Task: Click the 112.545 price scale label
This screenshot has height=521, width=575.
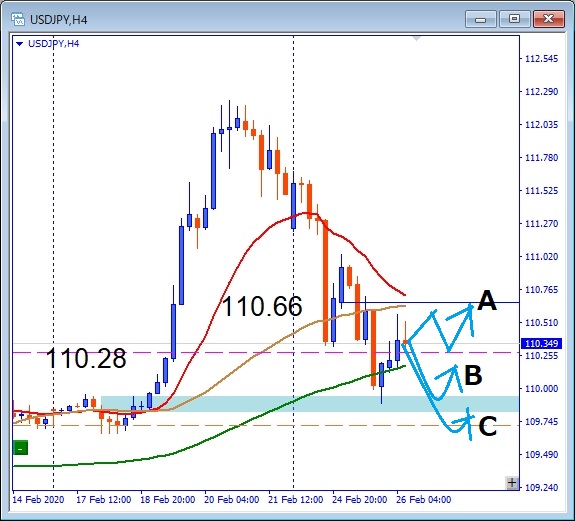Action: point(542,59)
